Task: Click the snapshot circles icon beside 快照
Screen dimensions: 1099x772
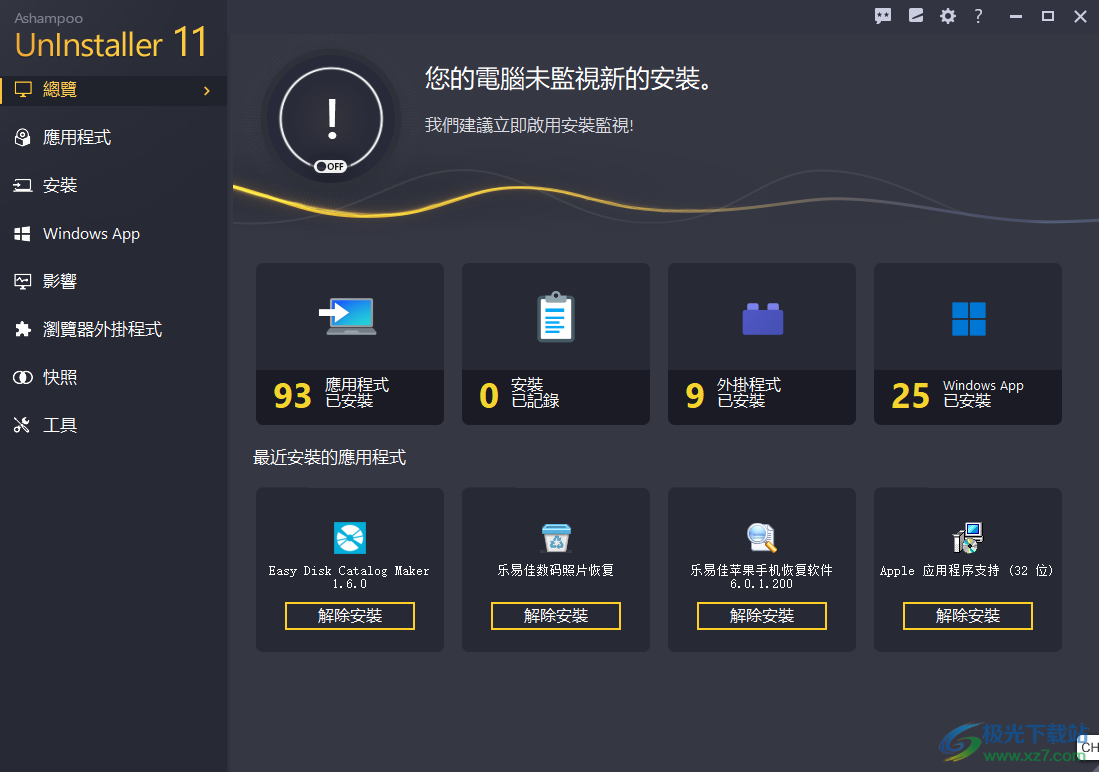Action: pos(22,377)
